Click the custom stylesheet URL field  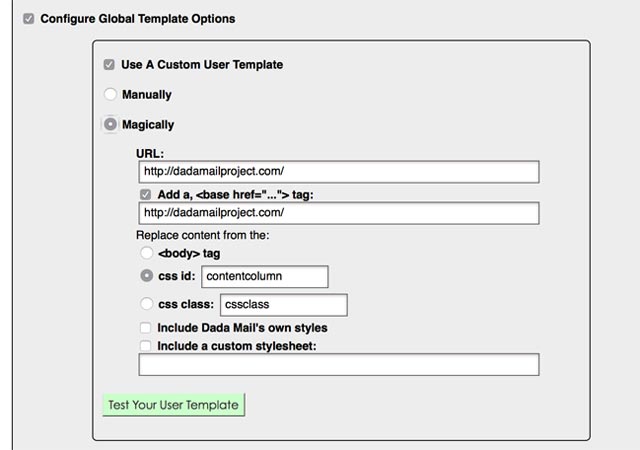pyautogui.click(x=339, y=364)
